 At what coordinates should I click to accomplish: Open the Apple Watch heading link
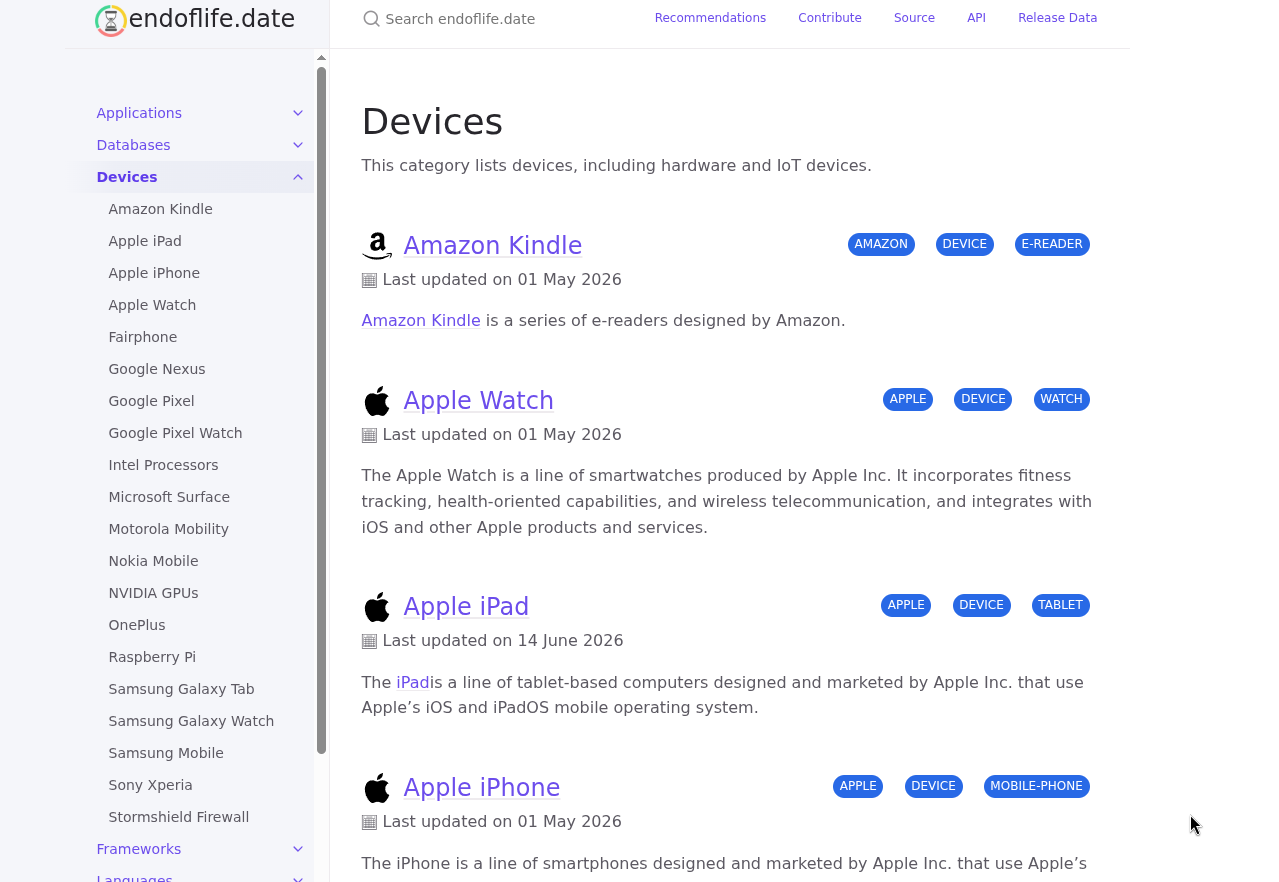point(478,400)
